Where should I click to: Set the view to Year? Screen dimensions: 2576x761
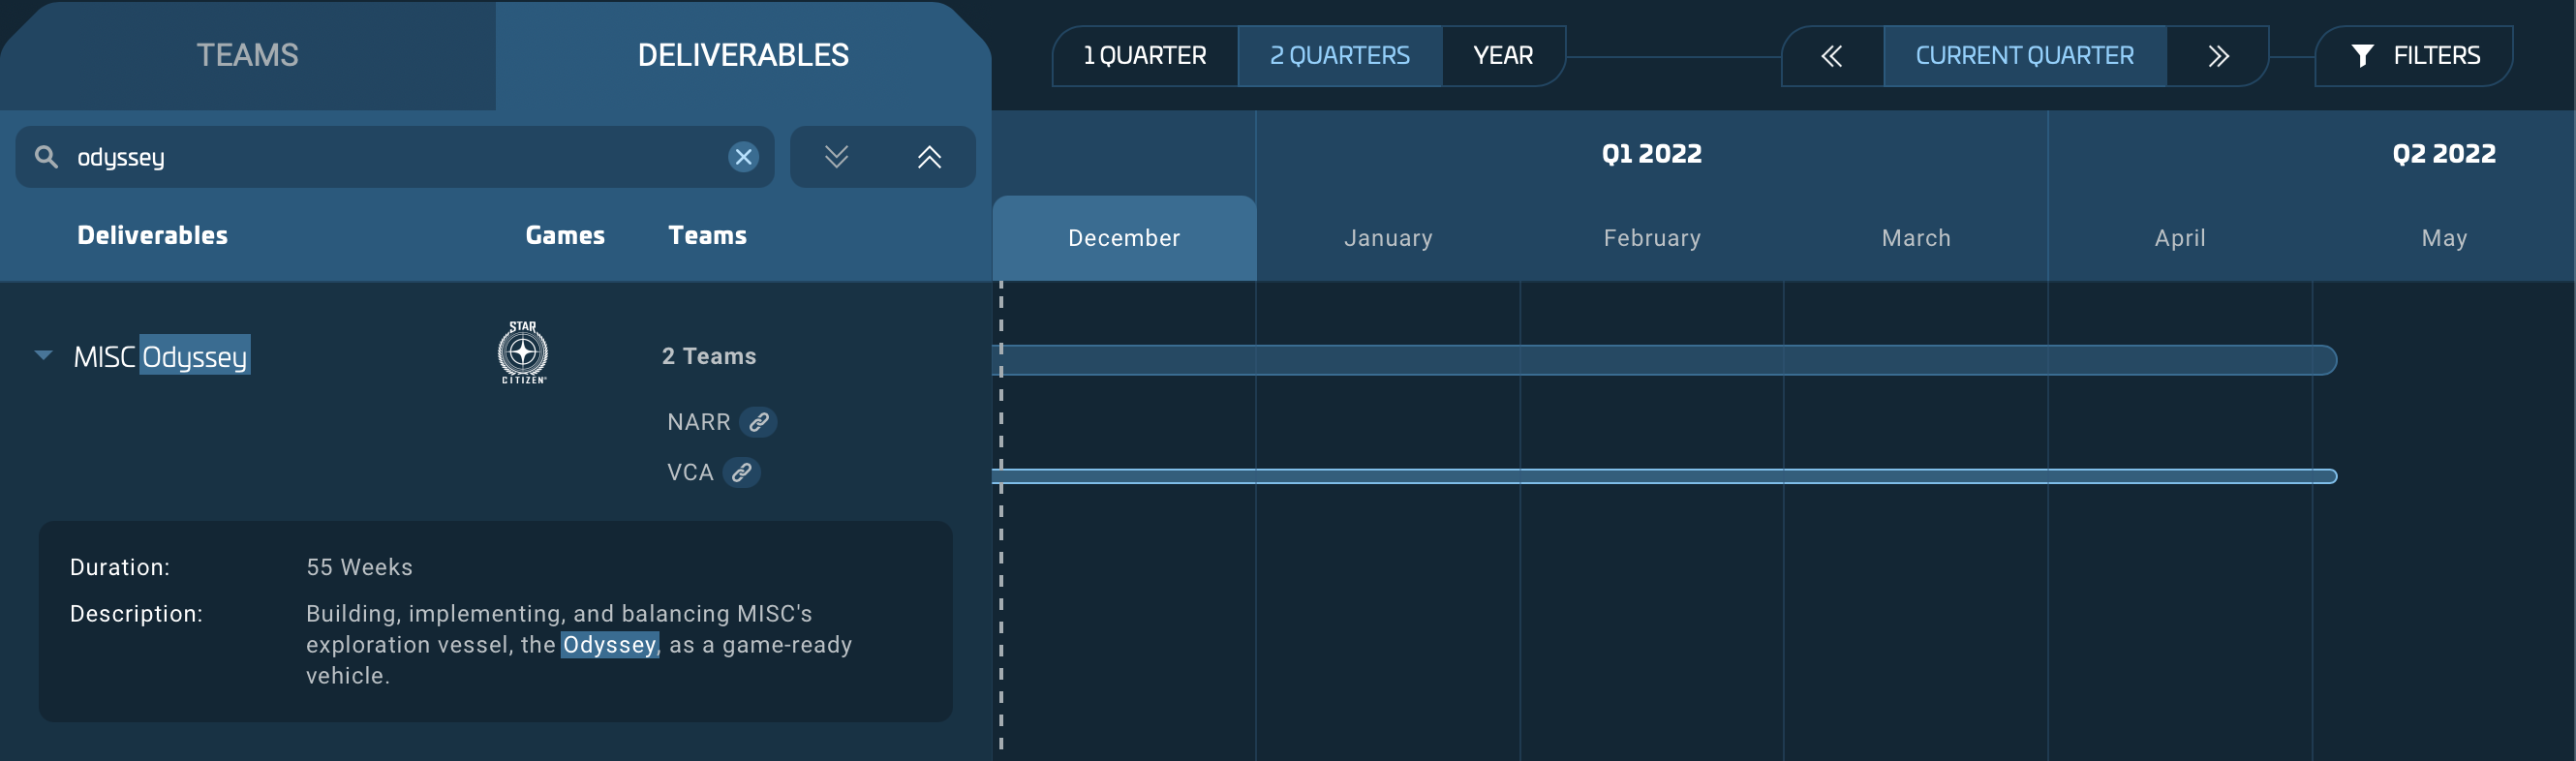click(1502, 56)
